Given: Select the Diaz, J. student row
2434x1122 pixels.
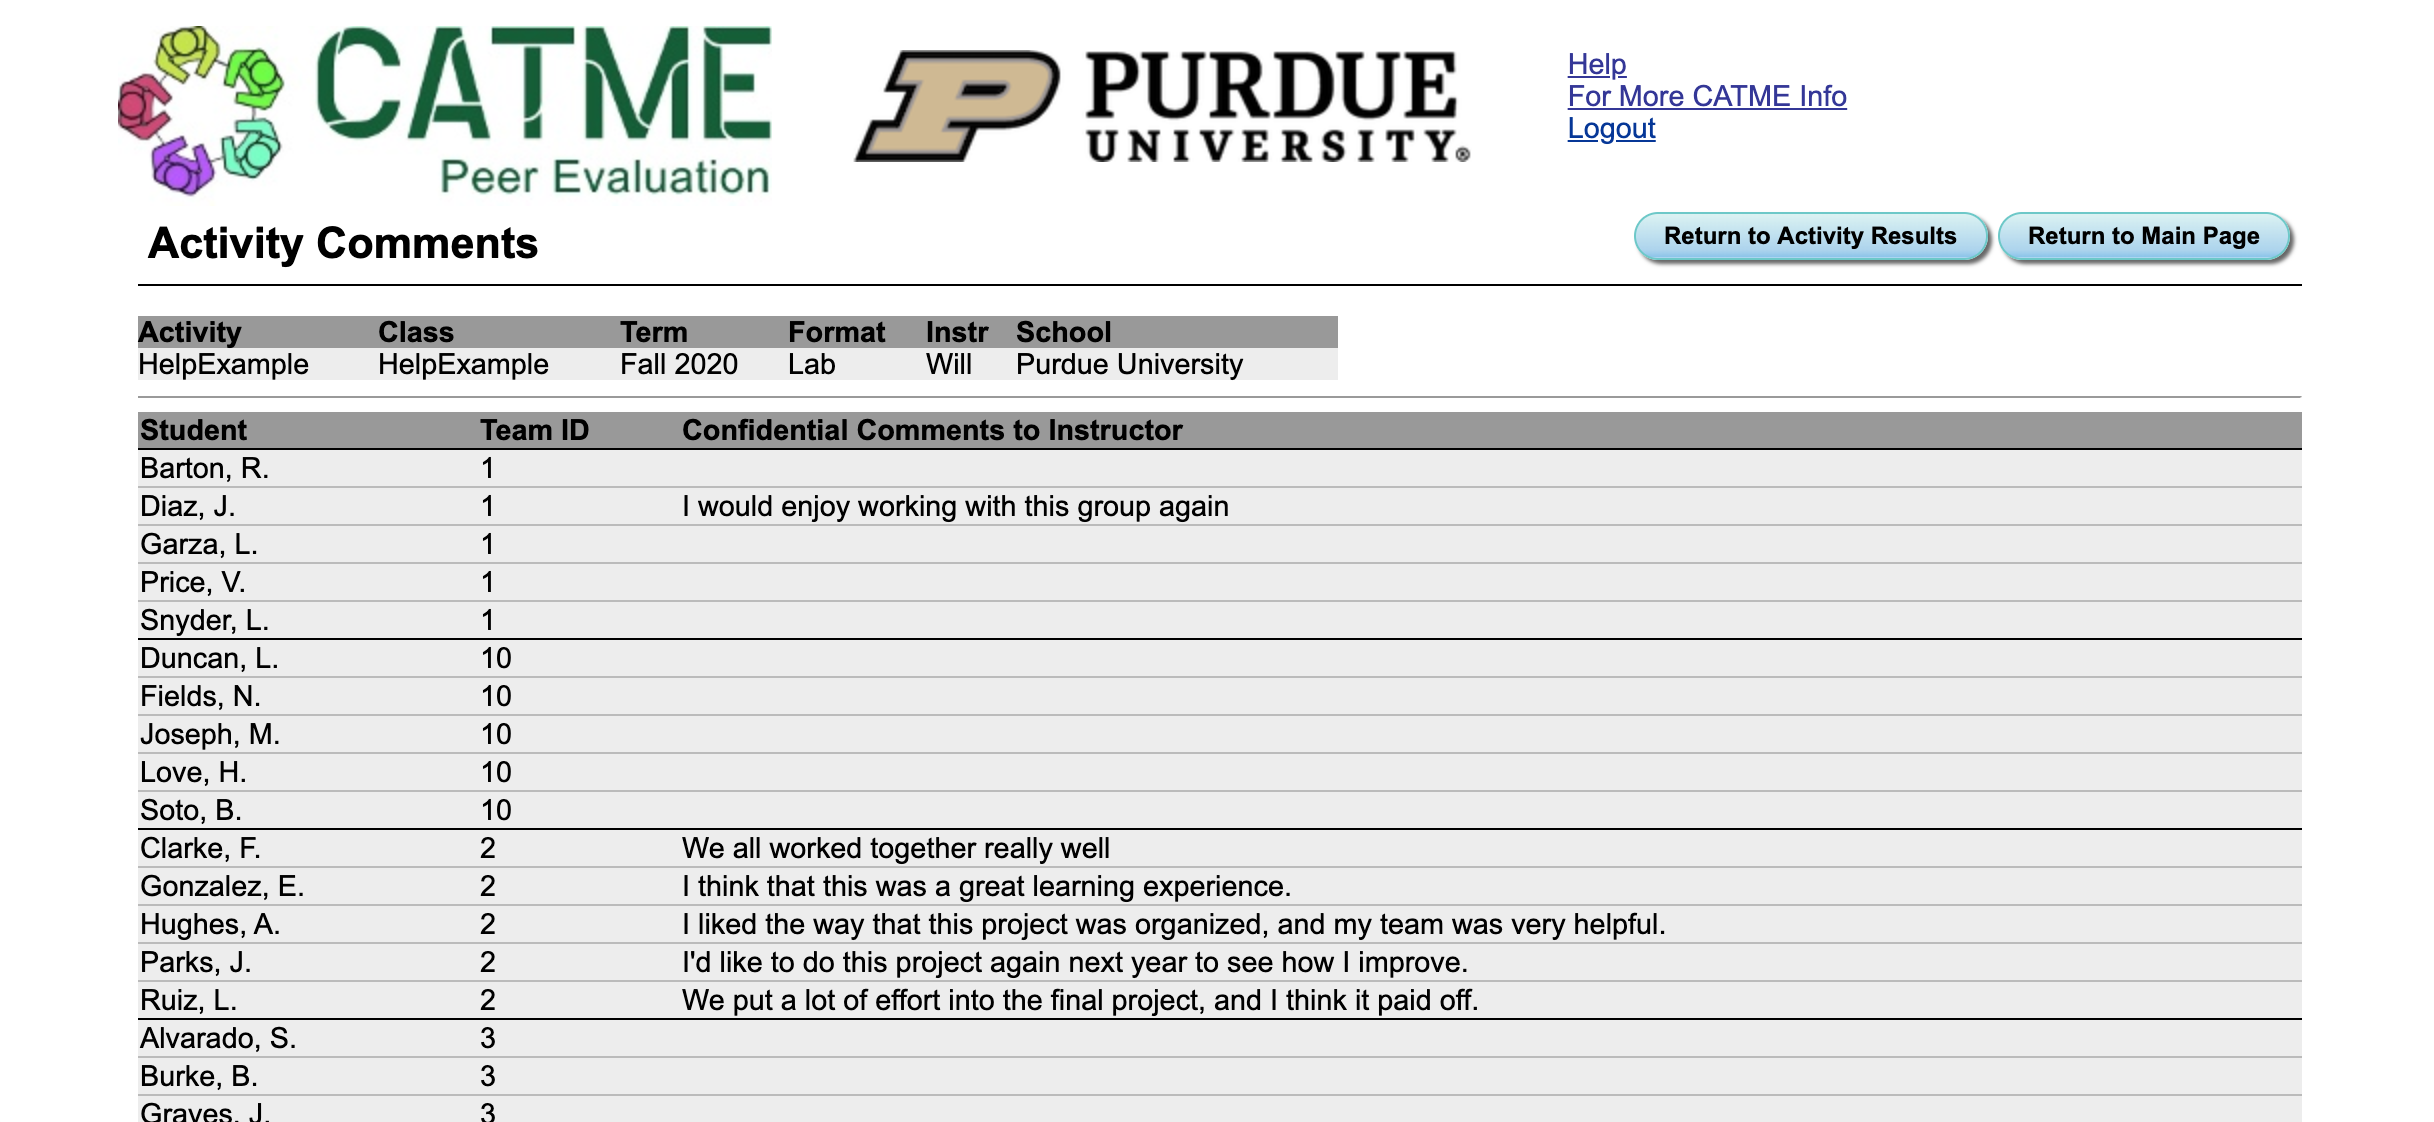Looking at the screenshot, I should pyautogui.click(x=188, y=506).
